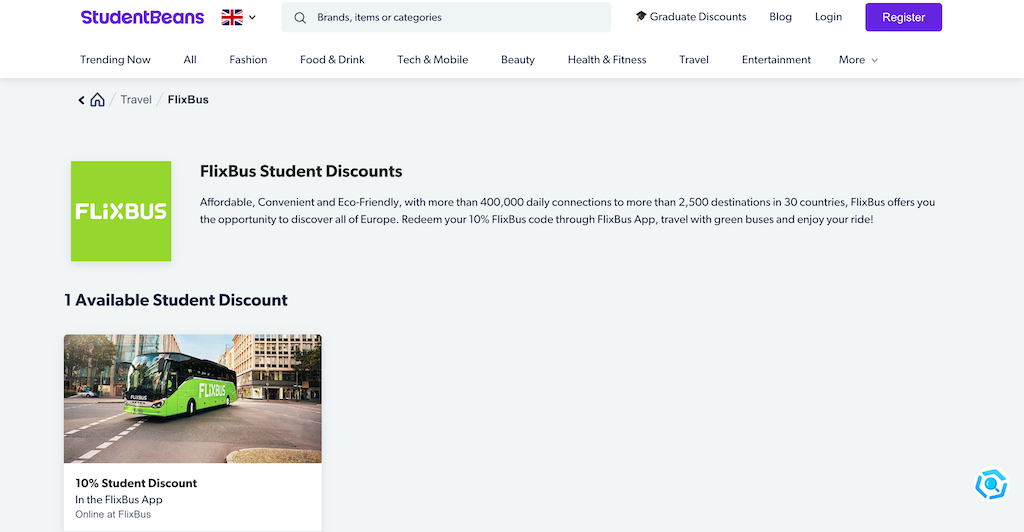Open the Blog link

780,17
